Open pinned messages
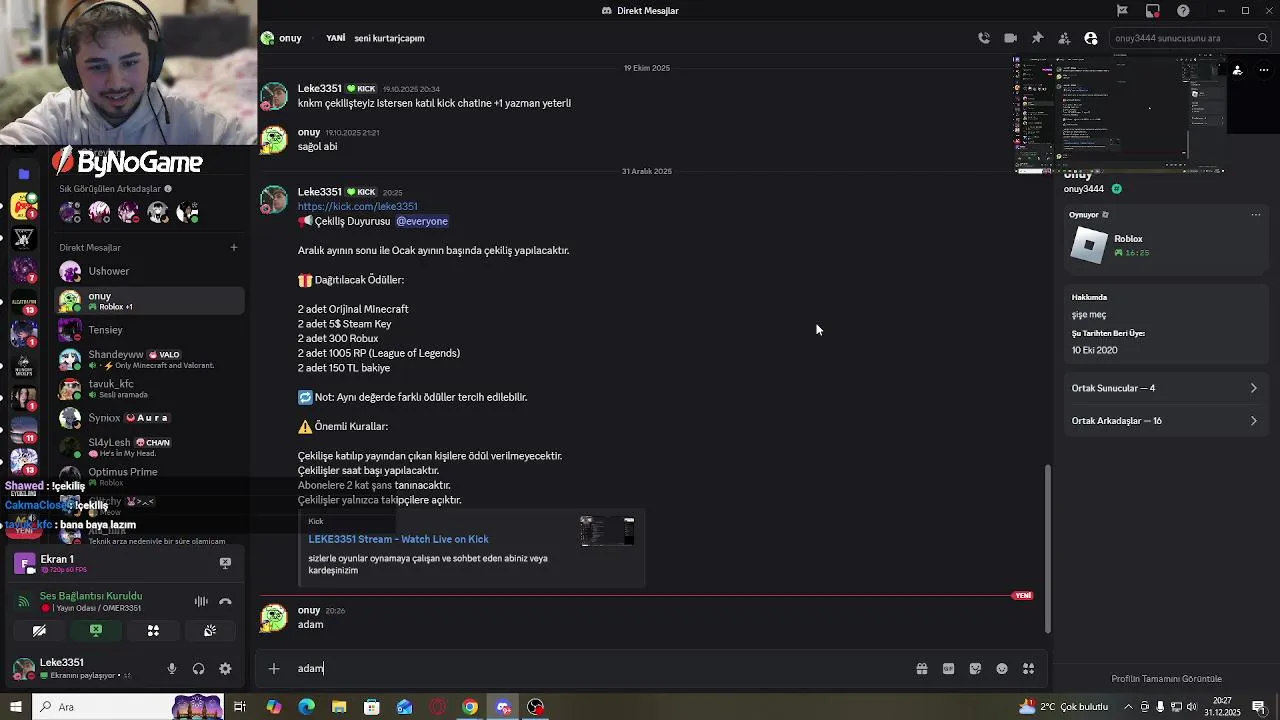 tap(1038, 38)
